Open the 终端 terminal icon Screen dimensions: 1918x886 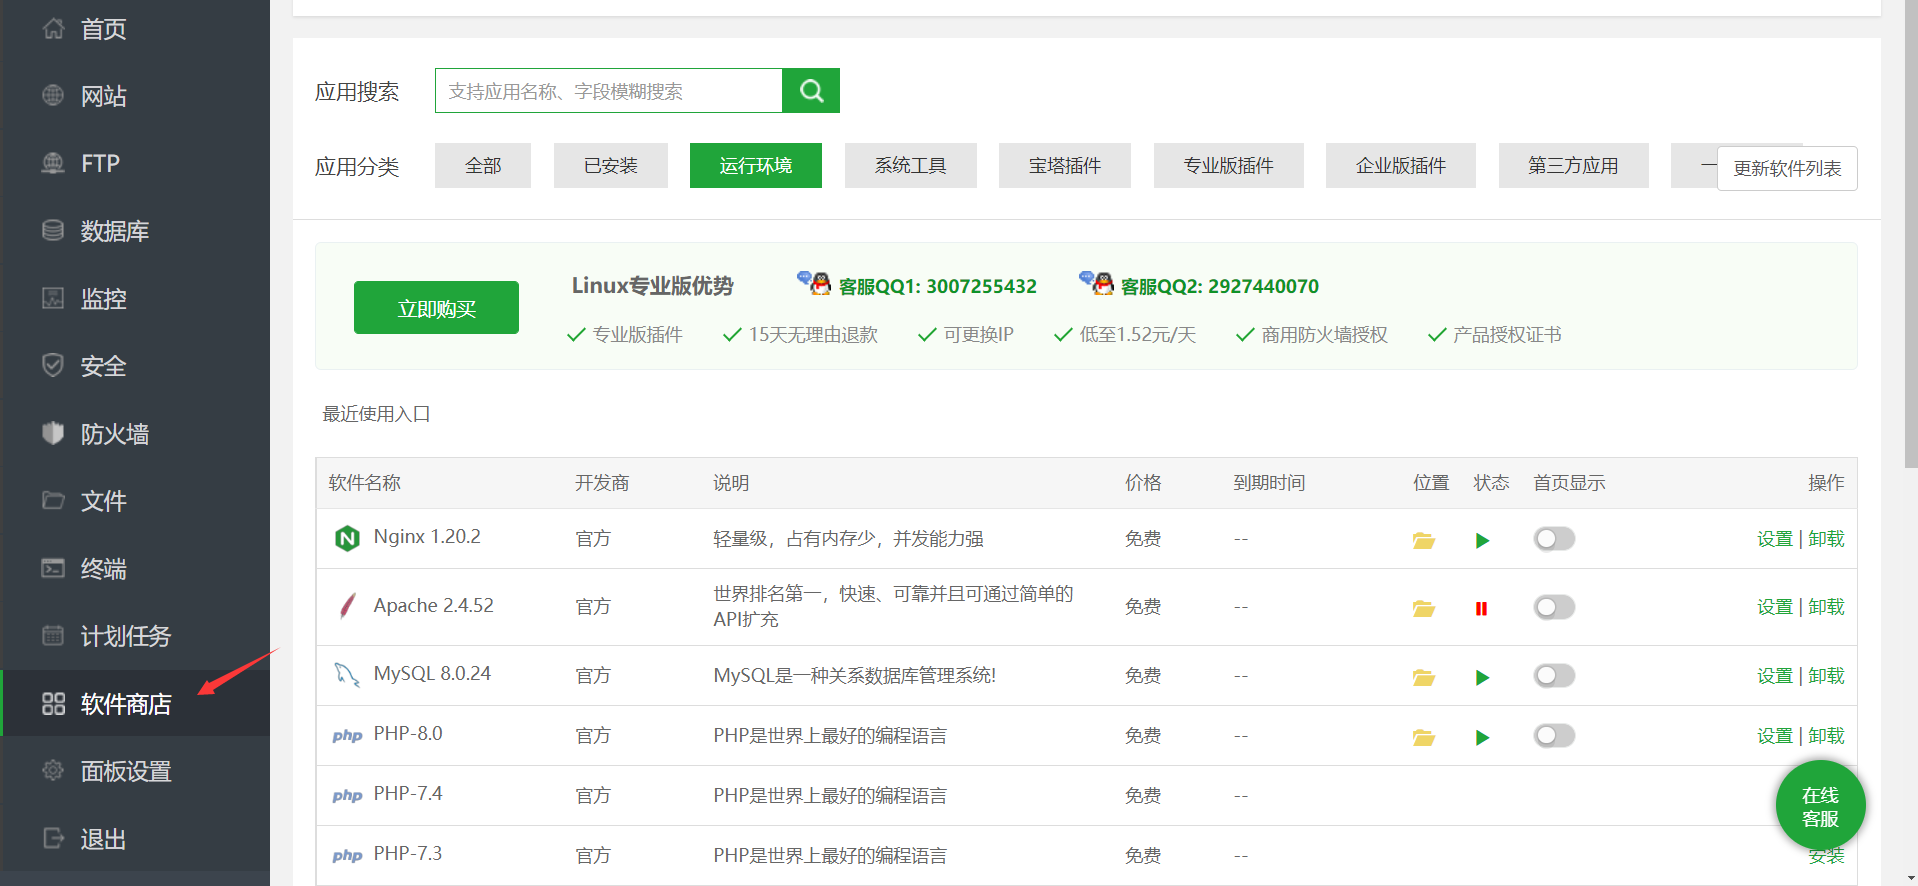tap(54, 568)
